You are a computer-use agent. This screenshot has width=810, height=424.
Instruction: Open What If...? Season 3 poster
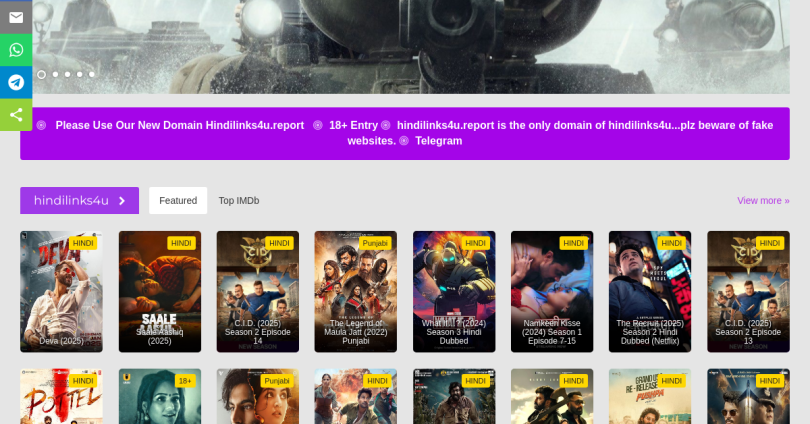coord(454,292)
